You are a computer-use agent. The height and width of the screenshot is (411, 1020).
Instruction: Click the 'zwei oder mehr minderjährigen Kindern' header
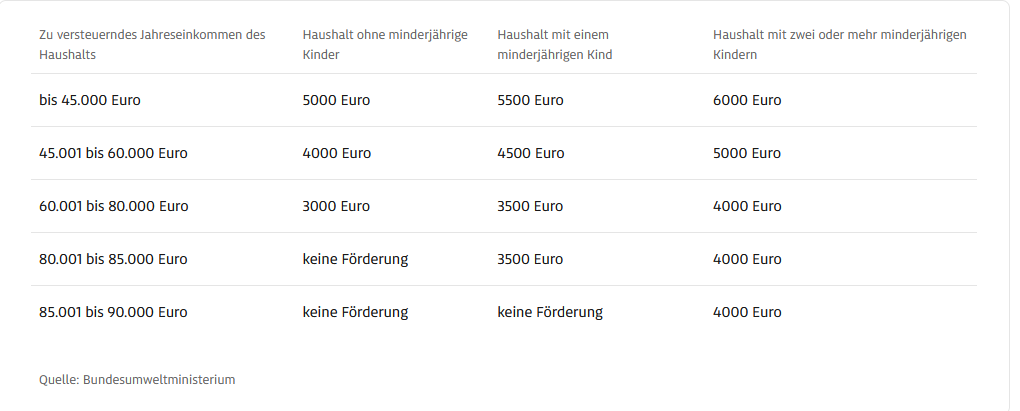pos(839,44)
